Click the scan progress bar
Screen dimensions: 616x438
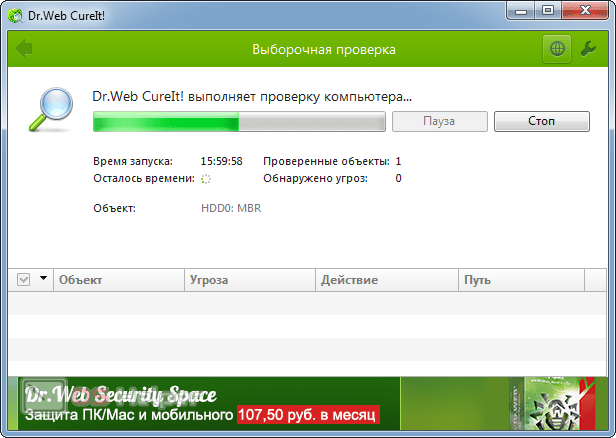[239, 121]
